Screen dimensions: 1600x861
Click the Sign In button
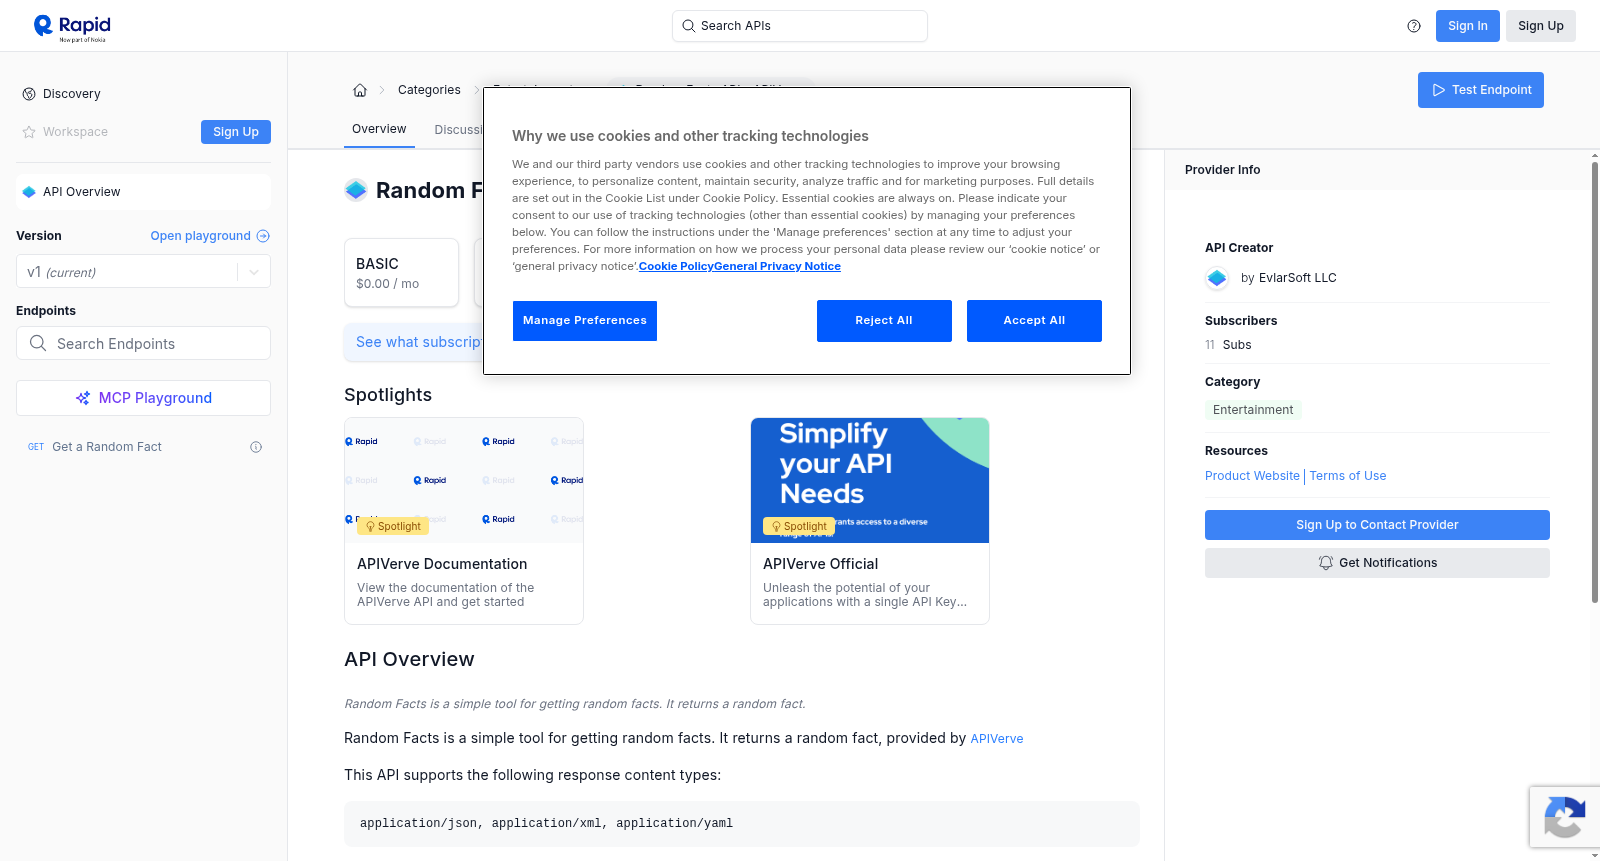pos(1468,26)
